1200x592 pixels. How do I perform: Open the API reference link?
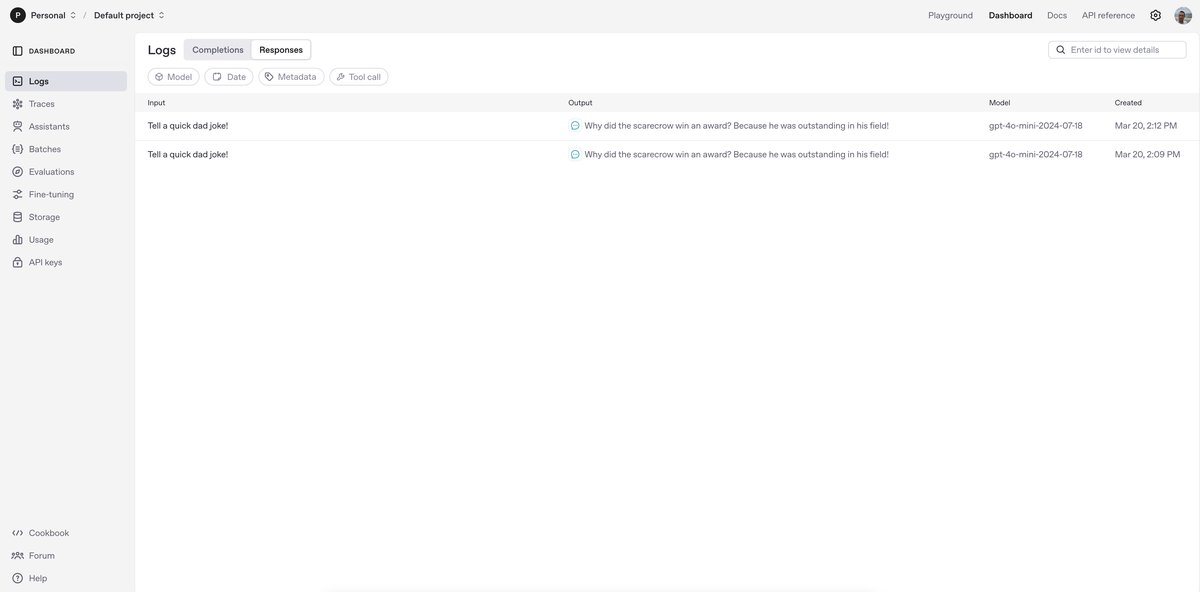(x=1108, y=15)
